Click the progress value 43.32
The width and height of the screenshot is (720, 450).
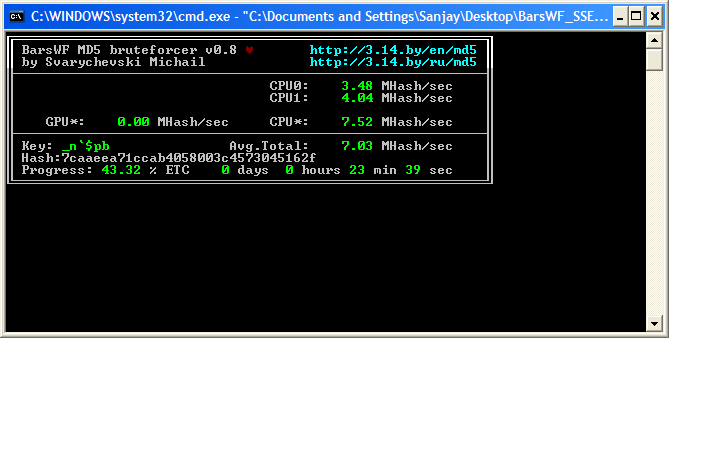[121, 170]
